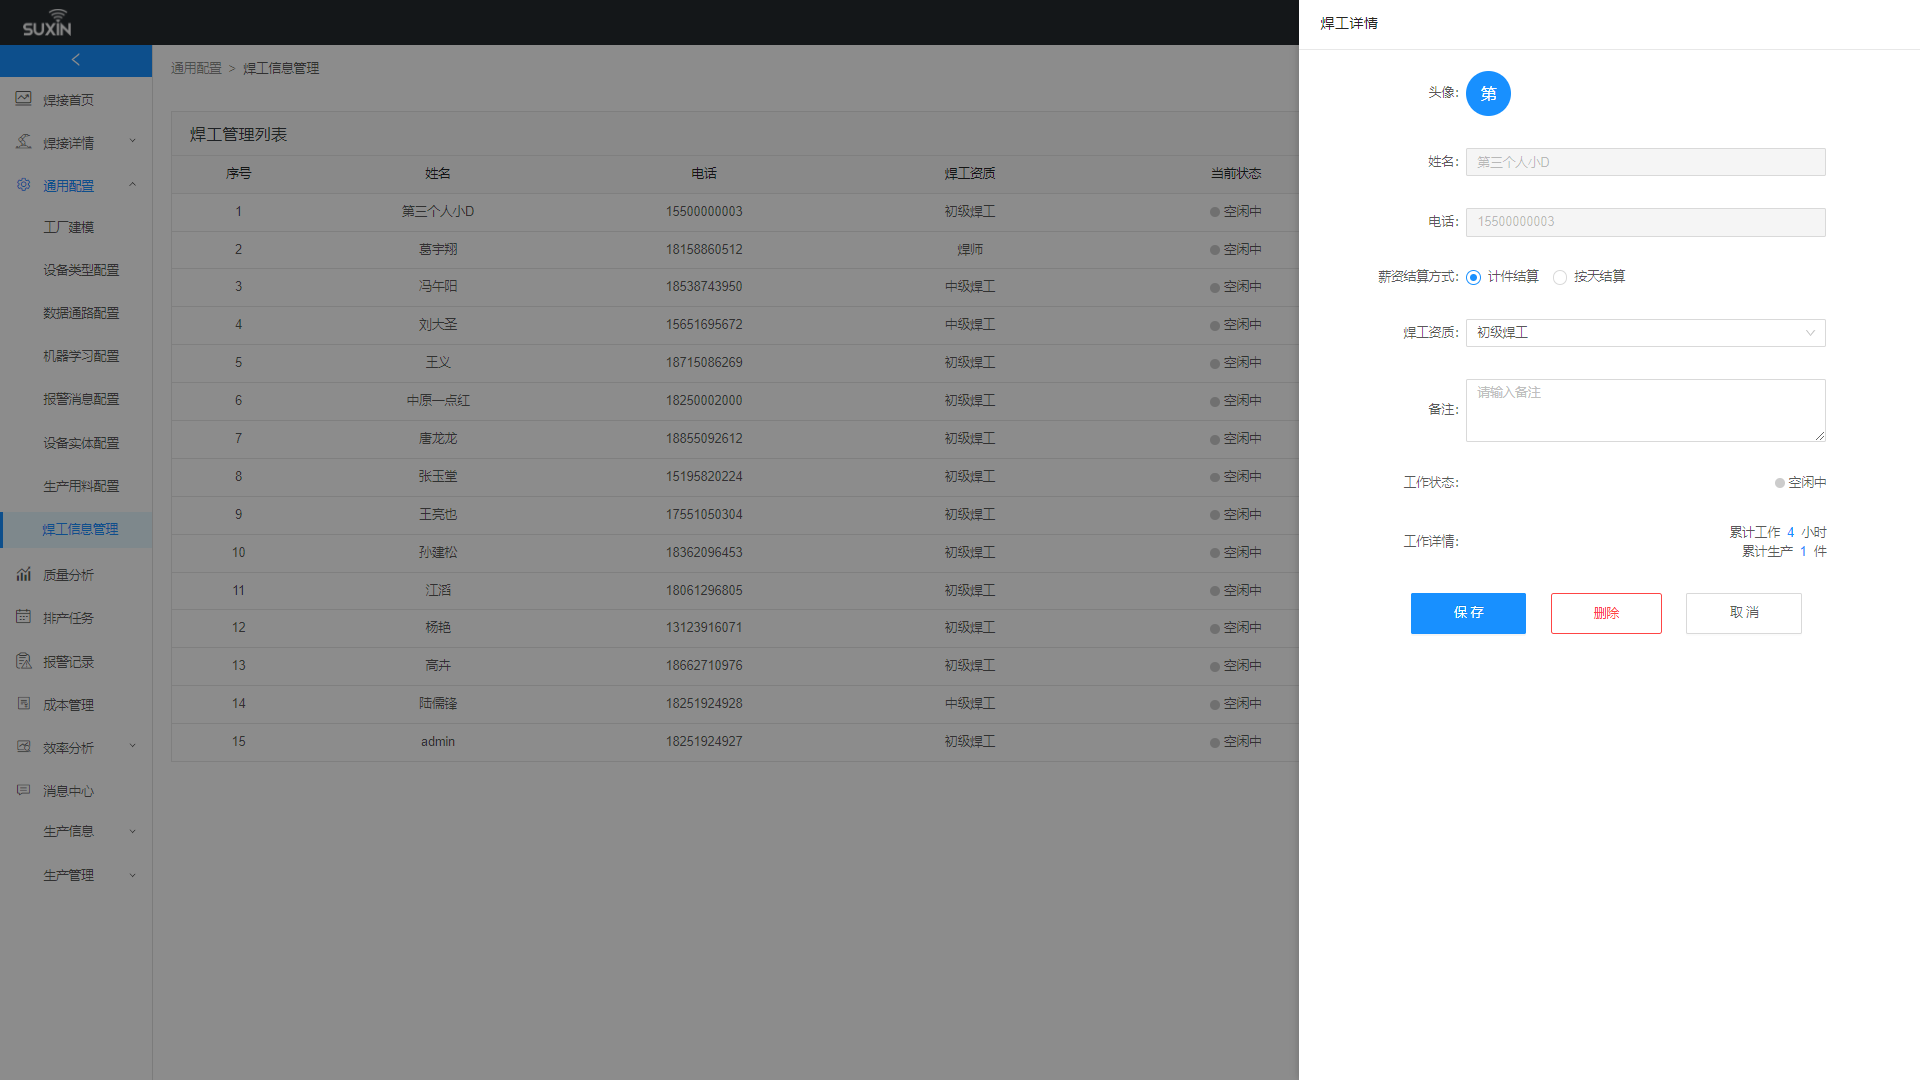The height and width of the screenshot is (1080, 1920).
Task: Expand the 效率分析 submenu chevron
Action: coord(132,746)
